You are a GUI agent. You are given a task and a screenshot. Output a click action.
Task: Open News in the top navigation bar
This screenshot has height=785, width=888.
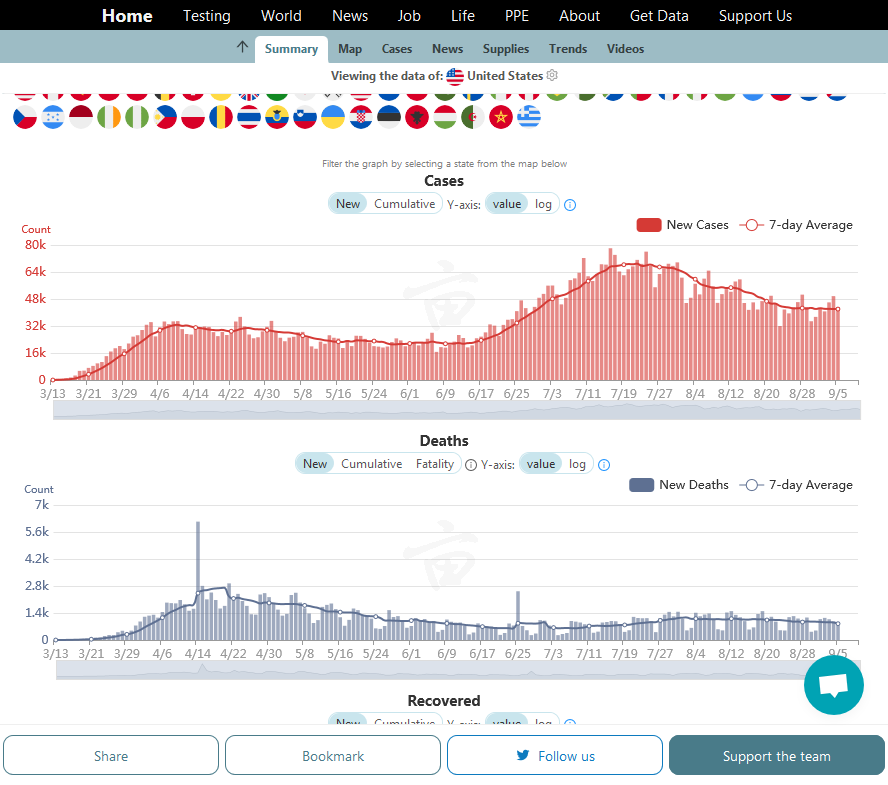tap(350, 16)
